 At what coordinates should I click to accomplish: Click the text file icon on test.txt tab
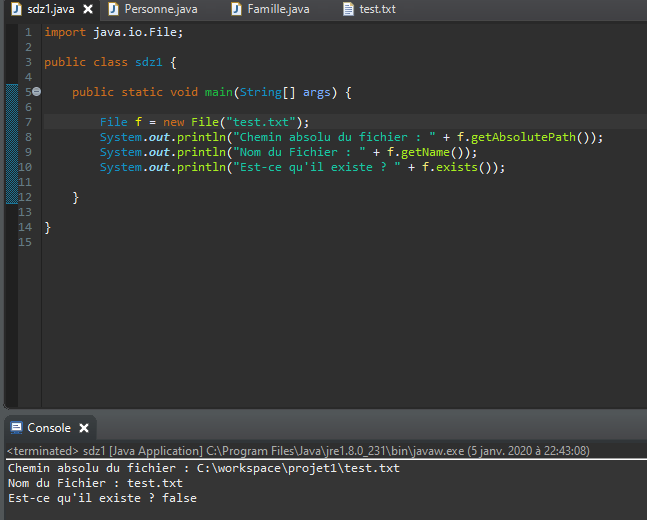pyautogui.click(x=348, y=9)
